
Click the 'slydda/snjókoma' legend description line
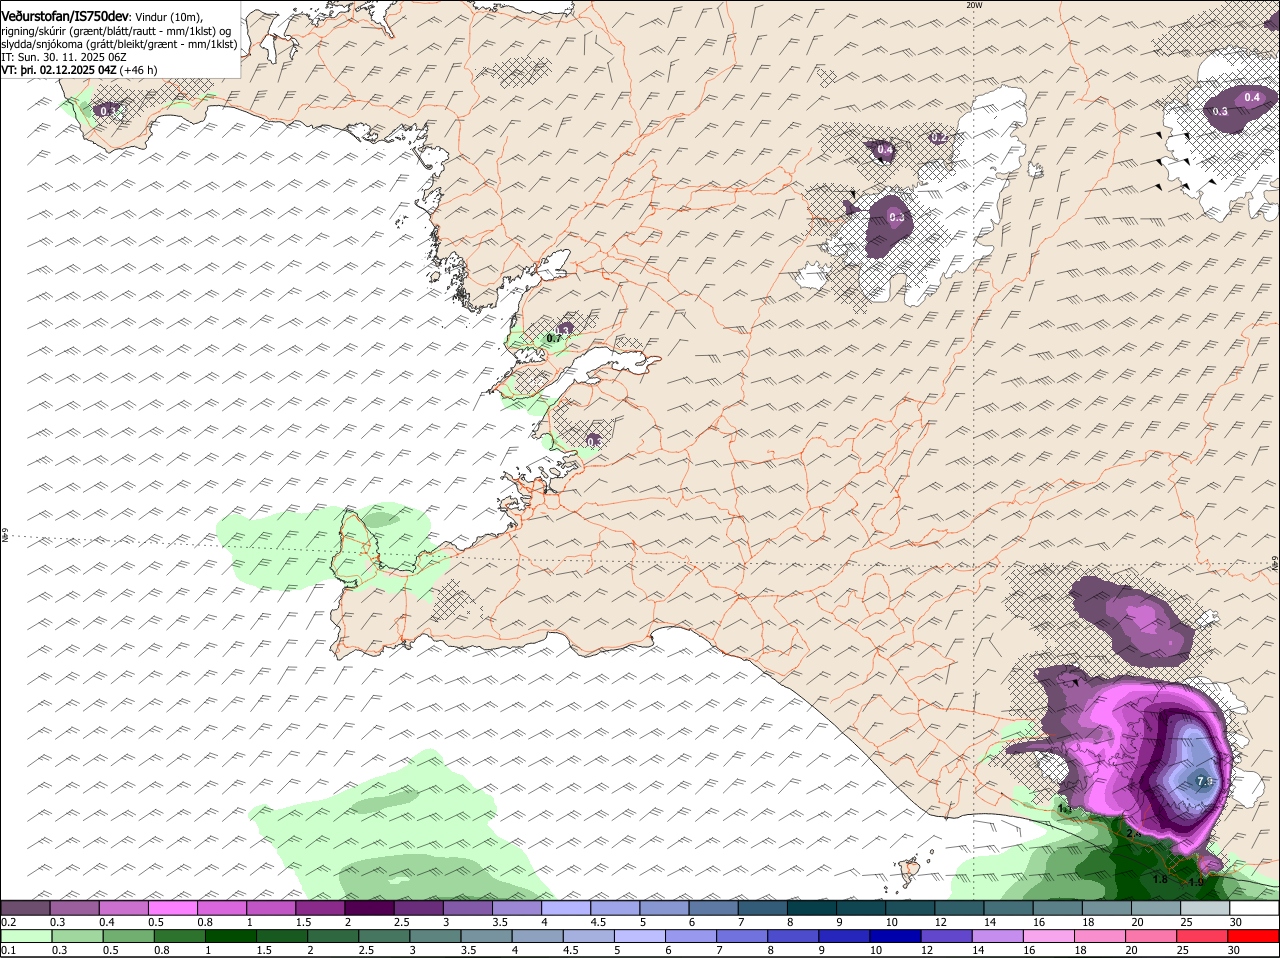119,44
